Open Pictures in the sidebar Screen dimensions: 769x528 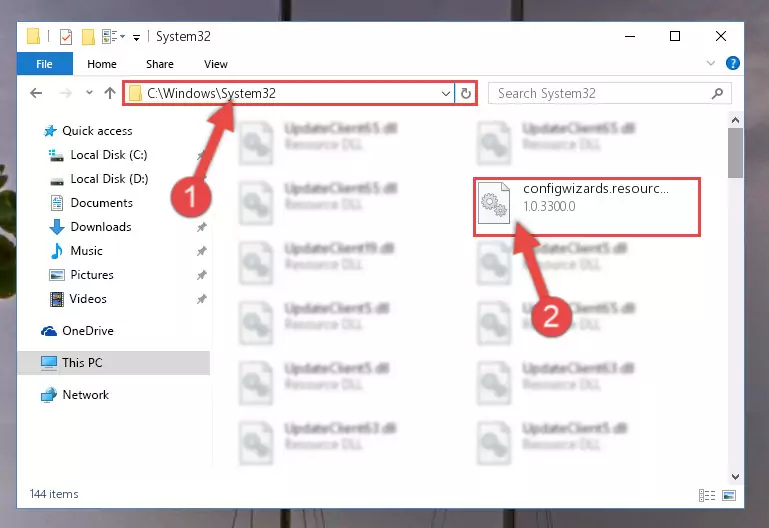click(92, 275)
